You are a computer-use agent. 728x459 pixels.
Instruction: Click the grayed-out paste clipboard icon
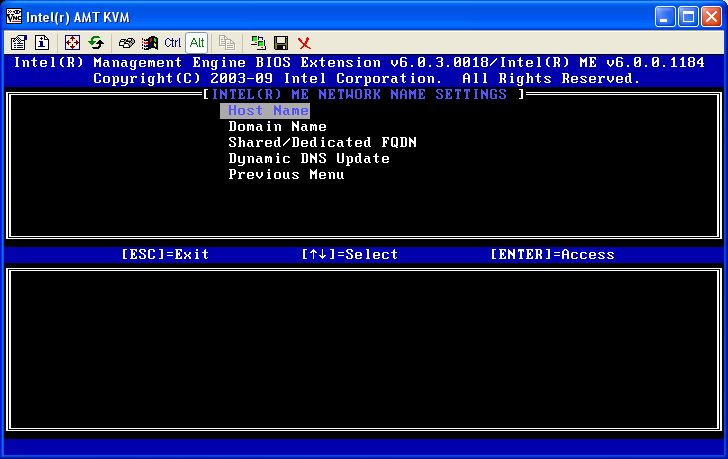227,43
